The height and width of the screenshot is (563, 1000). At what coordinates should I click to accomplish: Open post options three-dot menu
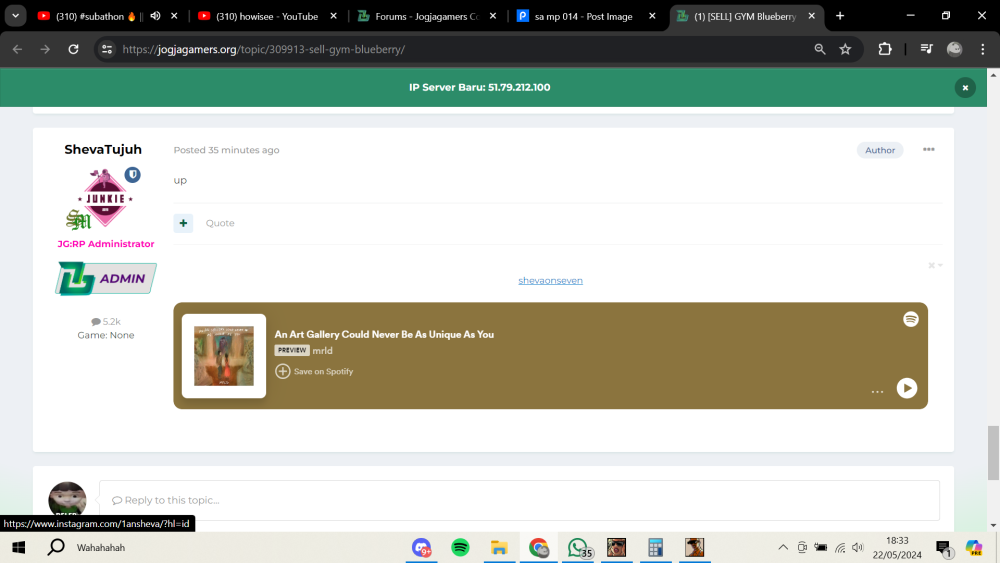point(929,149)
